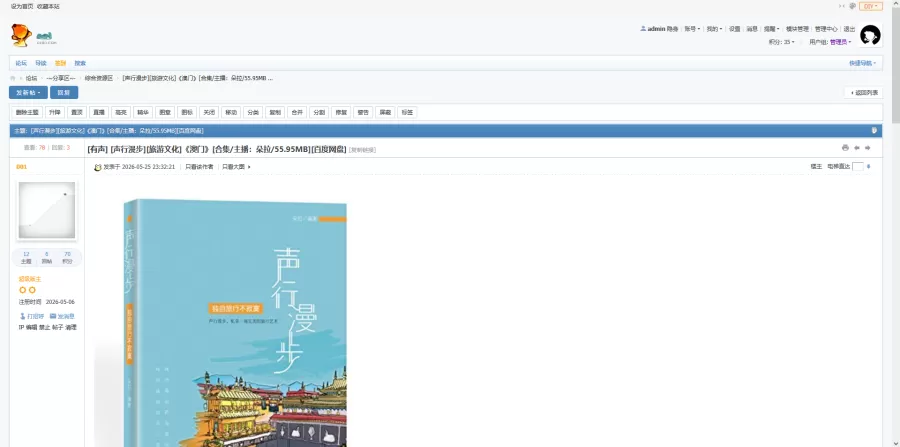Click poster 001's avatar image
The image size is (900, 447).
click(x=46, y=210)
